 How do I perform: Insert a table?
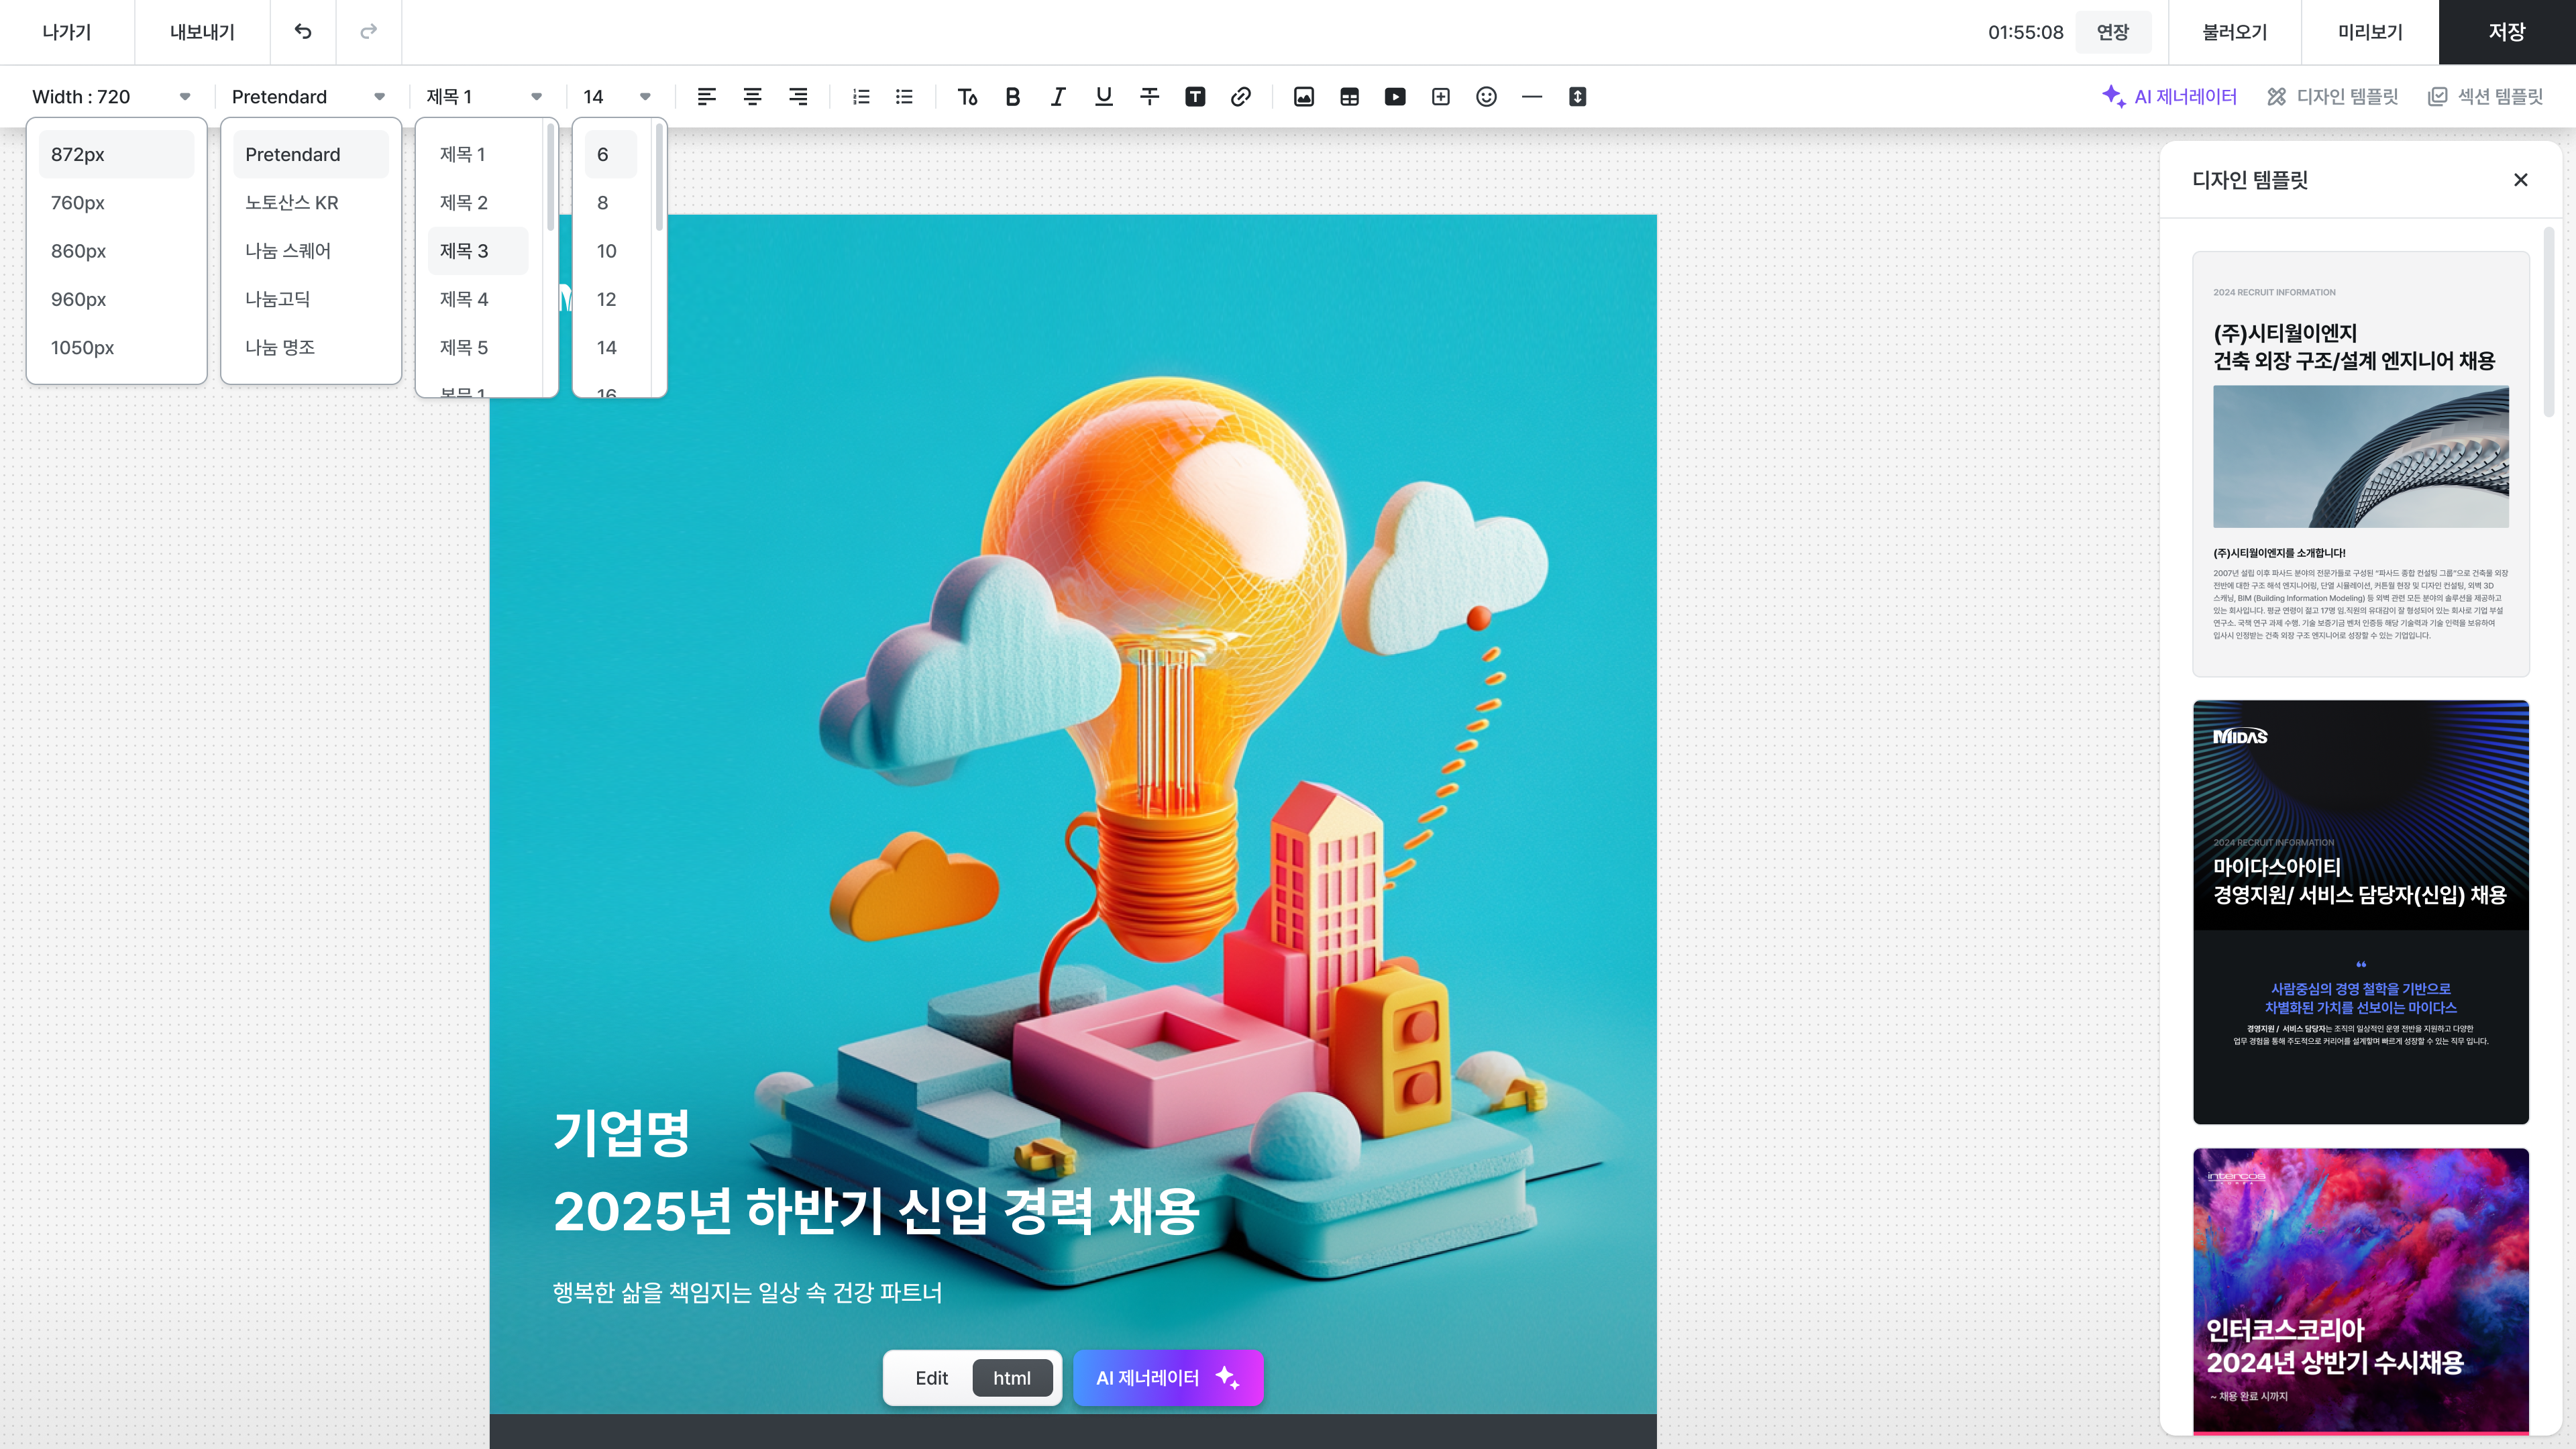tap(1349, 96)
